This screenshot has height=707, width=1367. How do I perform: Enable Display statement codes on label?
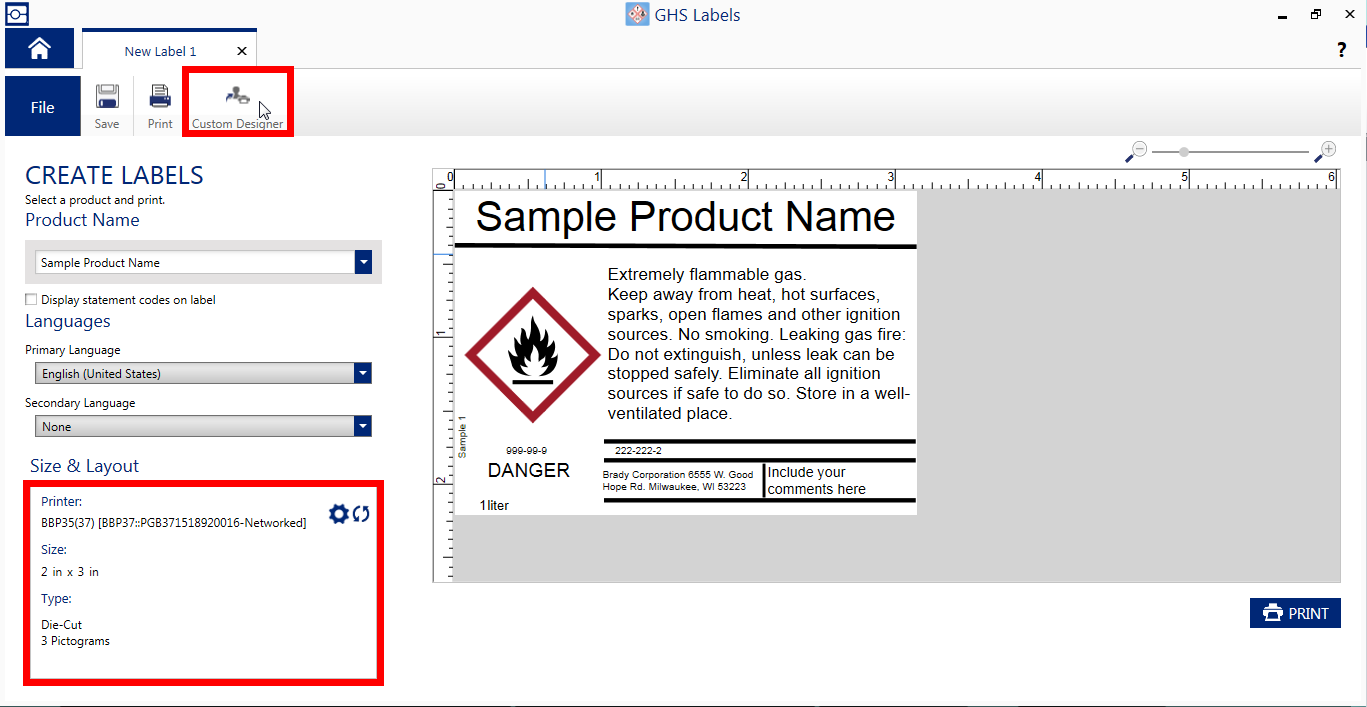[x=31, y=300]
